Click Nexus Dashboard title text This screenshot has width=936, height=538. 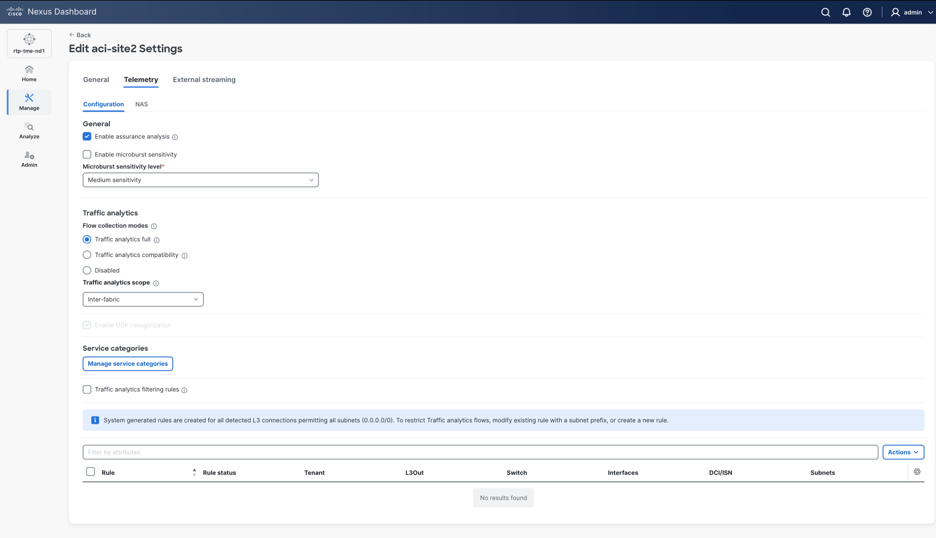click(x=61, y=11)
